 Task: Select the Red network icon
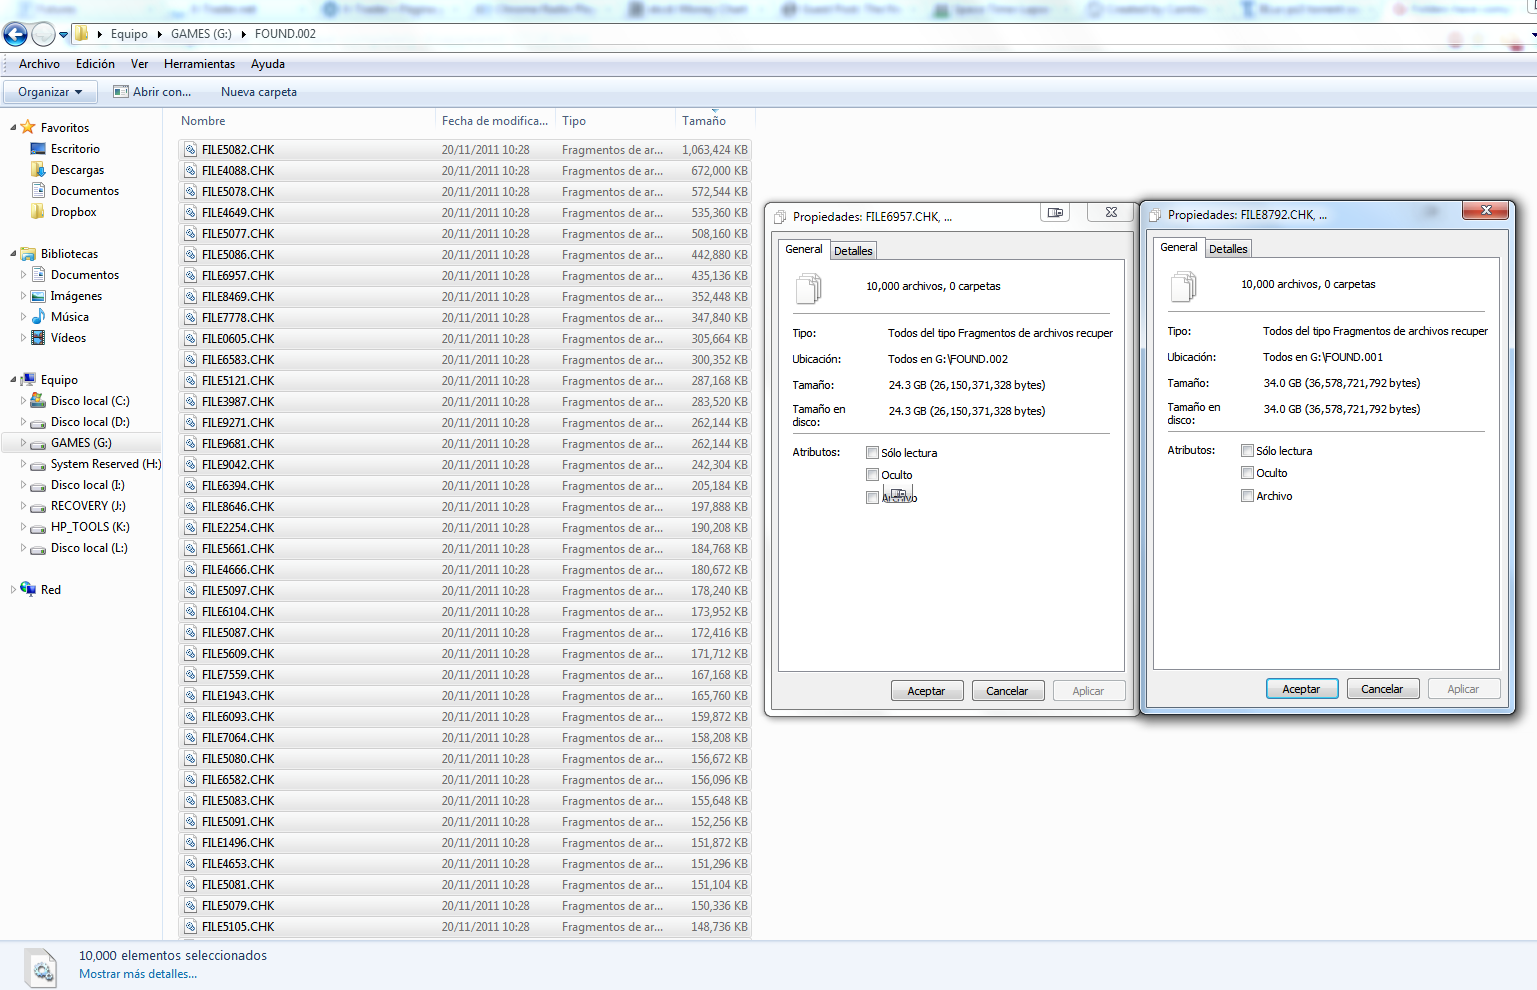pyautogui.click(x=28, y=589)
